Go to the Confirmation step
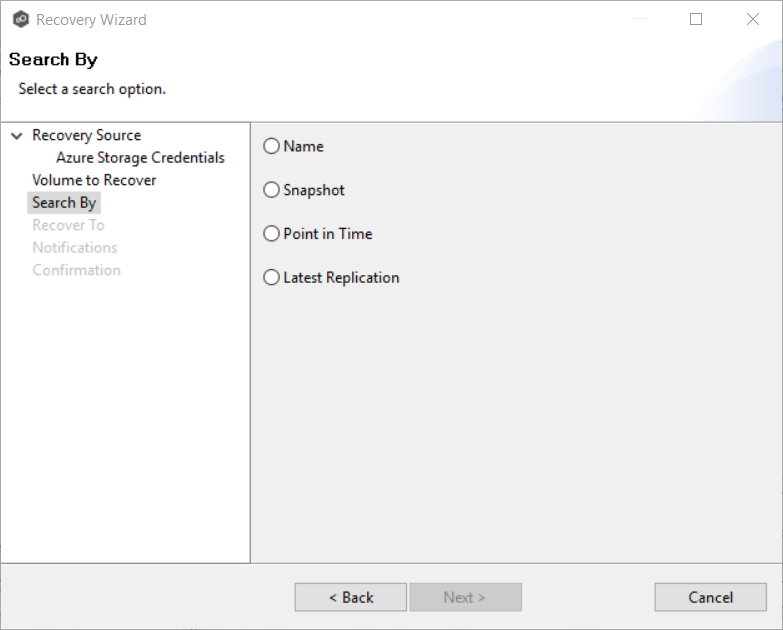Viewport: 783px width, 630px height. tap(76, 270)
